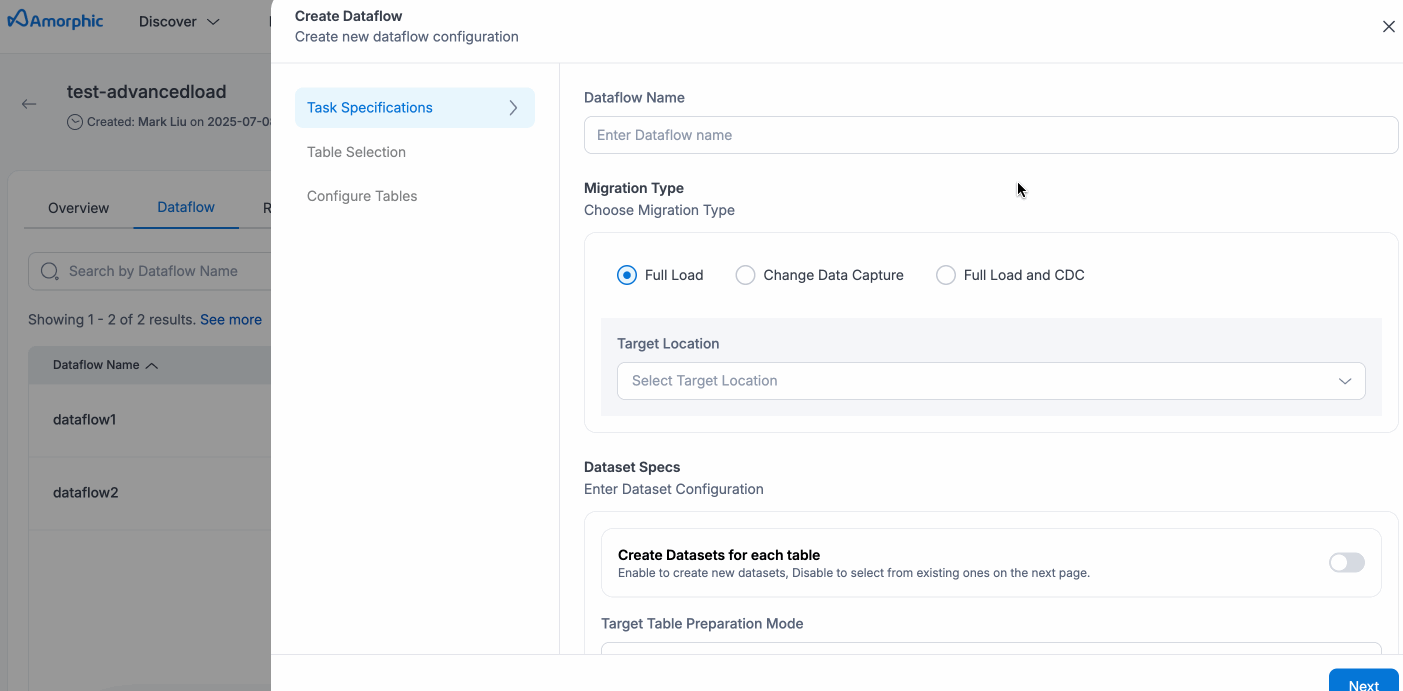This screenshot has height=691, width=1403.
Task: Select the Full Load radio button
Action: (x=627, y=275)
